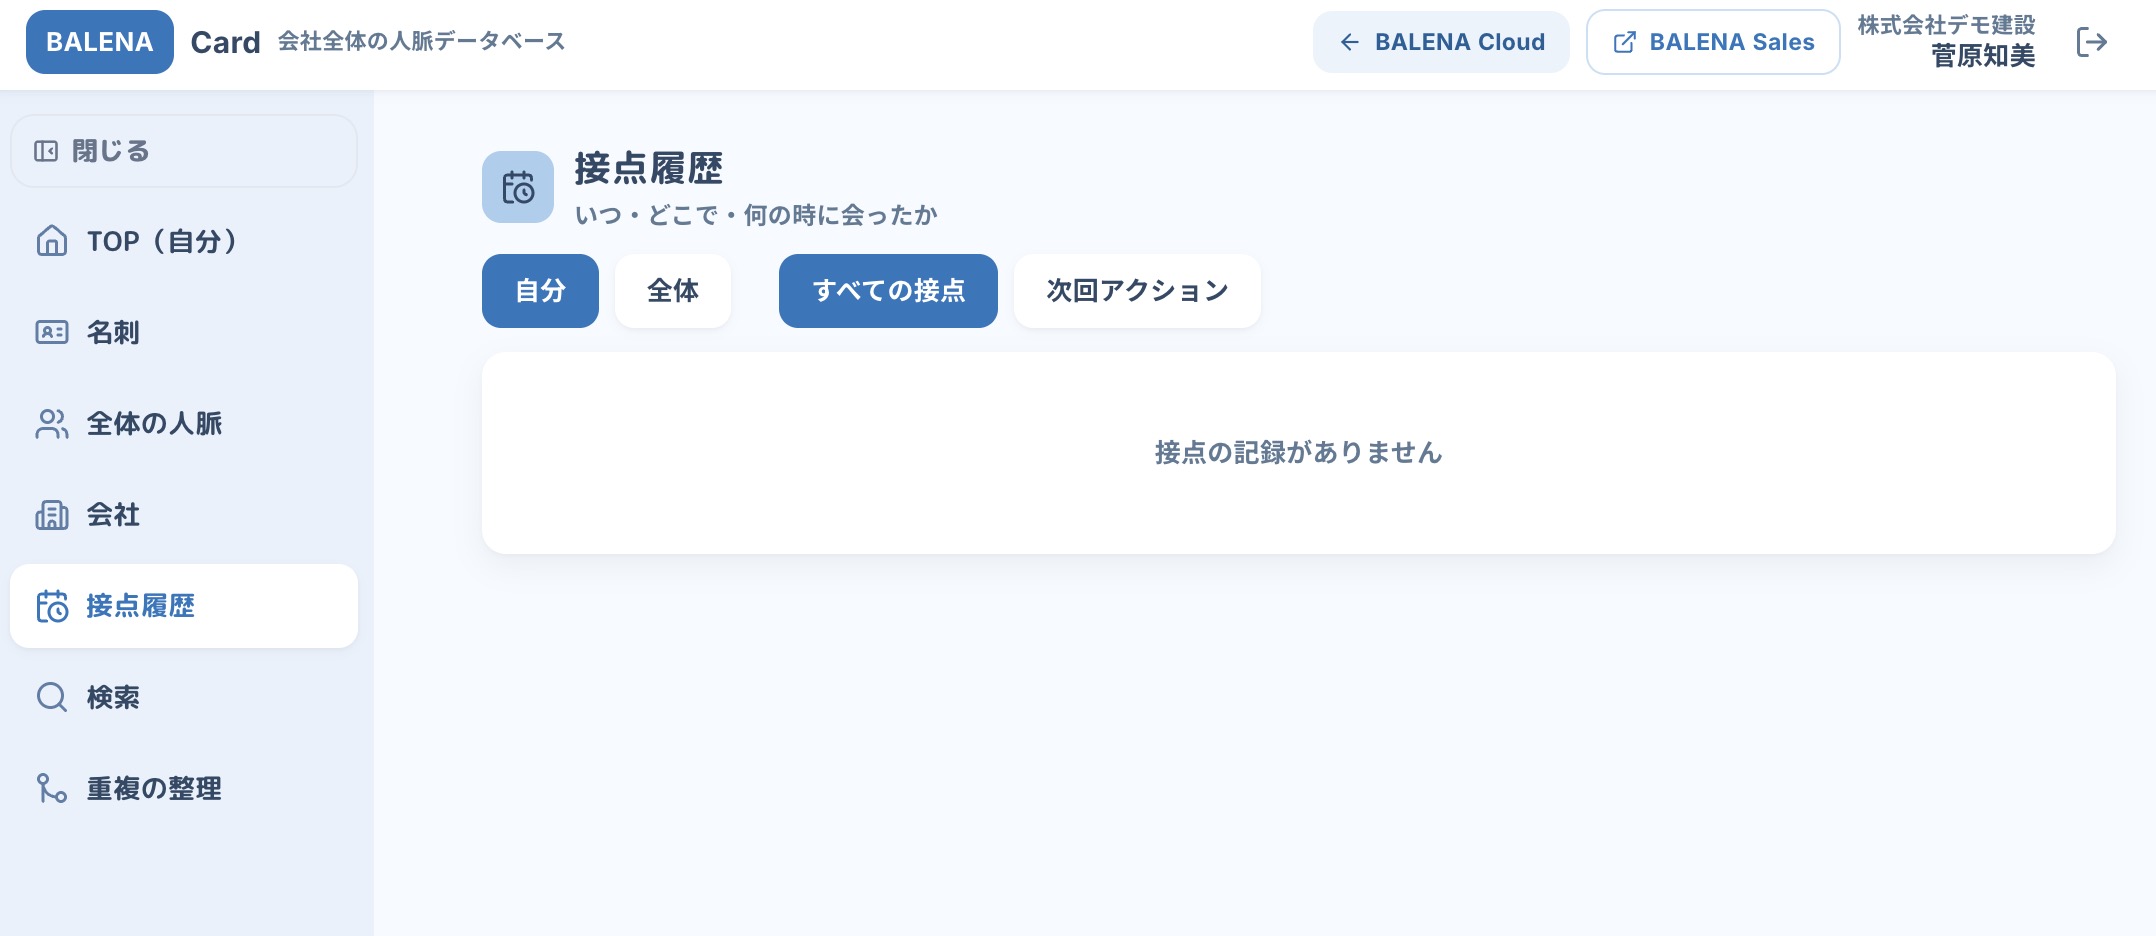2156x936 pixels.
Task: Click the business card icon beside 名刺
Action: pos(52,332)
